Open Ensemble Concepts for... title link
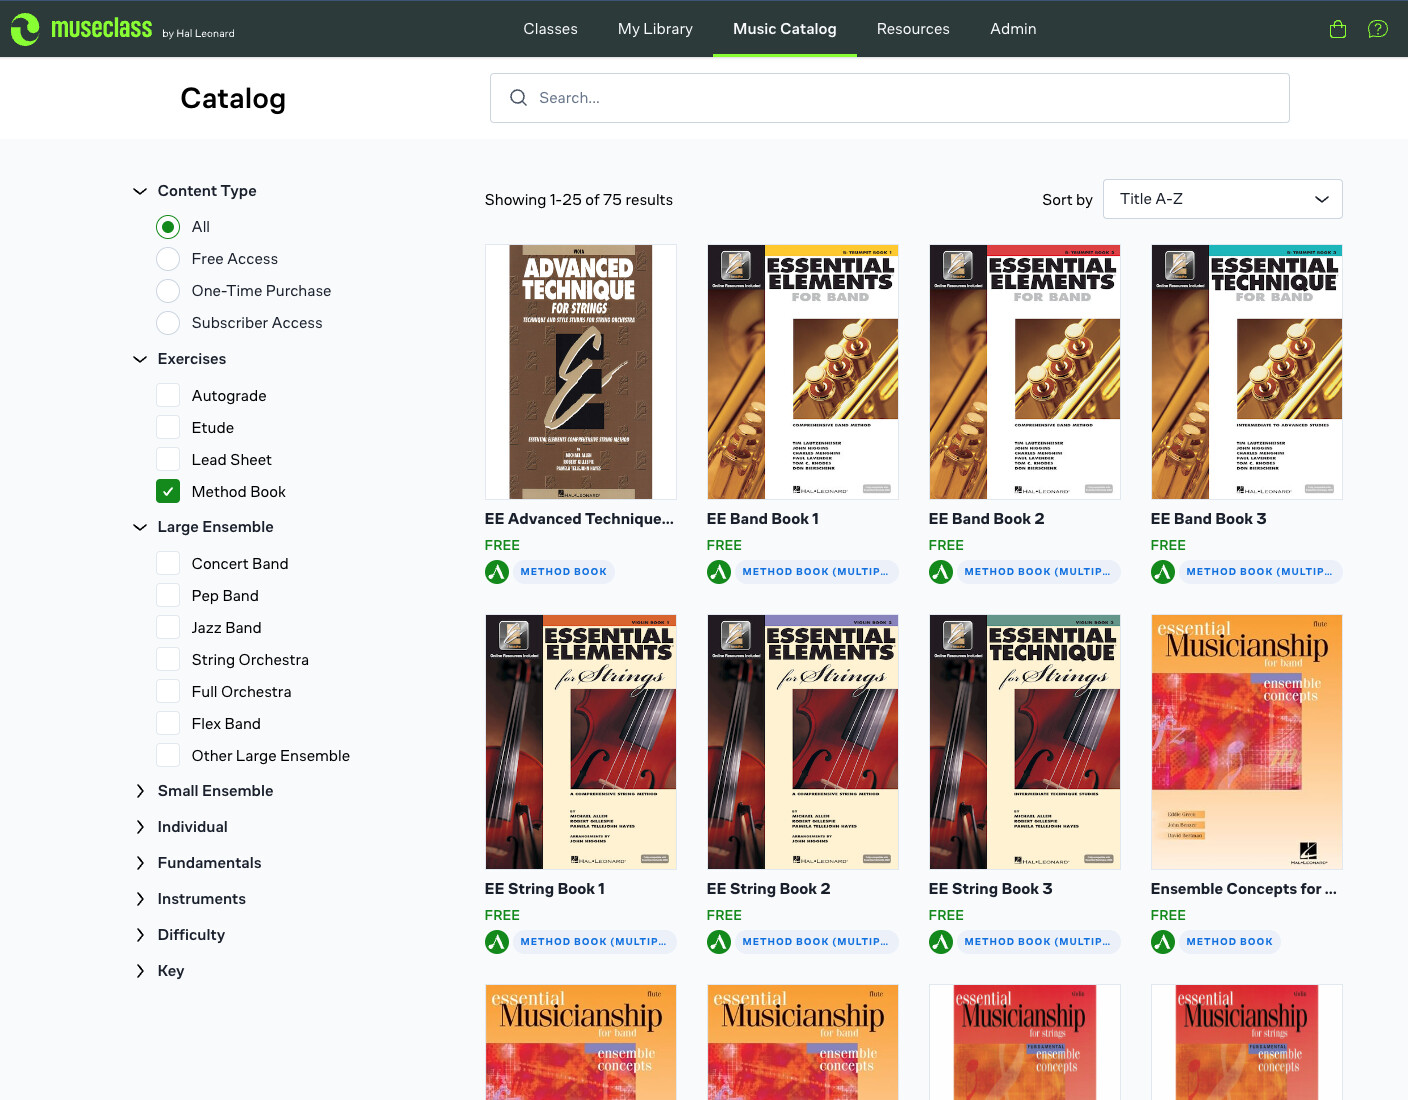1408x1100 pixels. click(1244, 889)
